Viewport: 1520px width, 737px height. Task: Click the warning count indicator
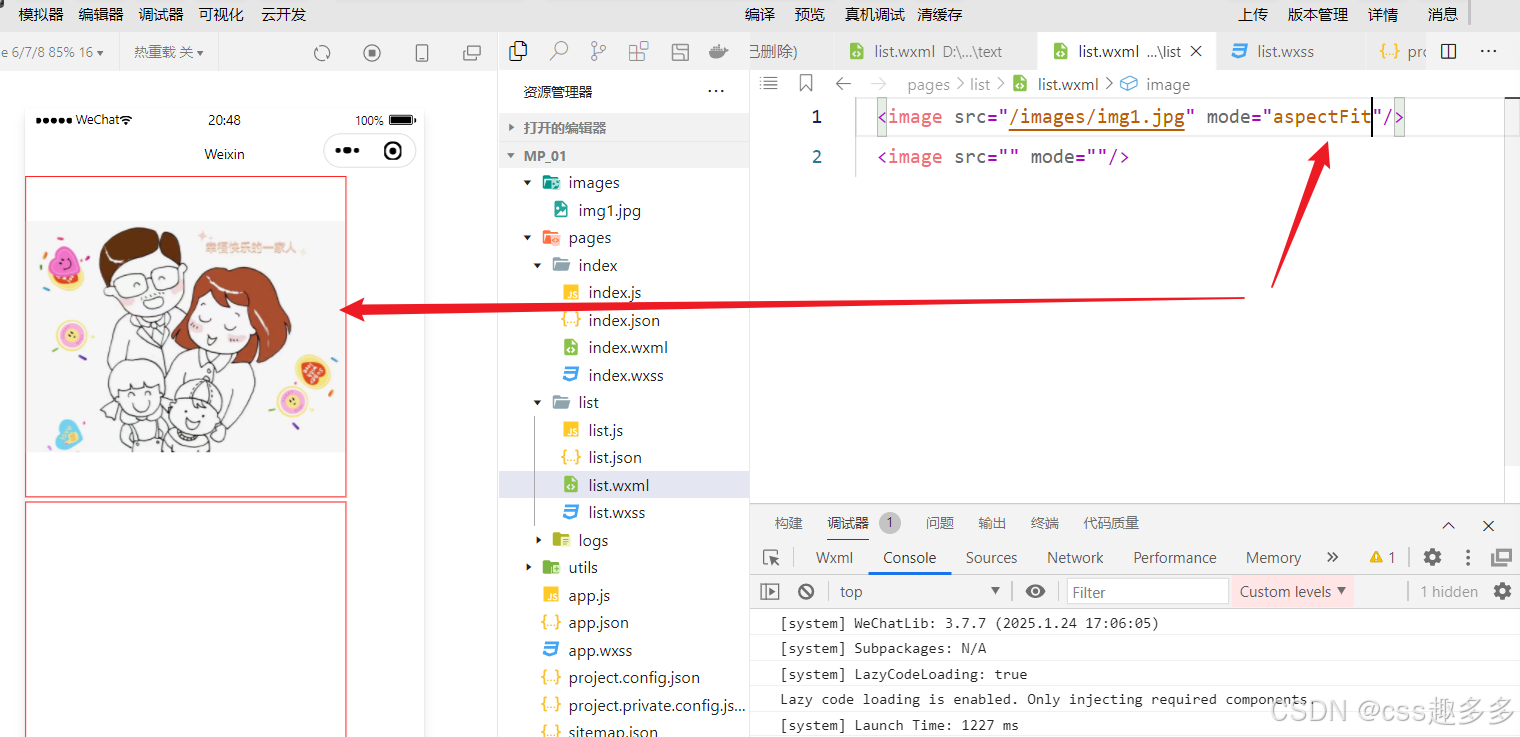(x=1382, y=557)
